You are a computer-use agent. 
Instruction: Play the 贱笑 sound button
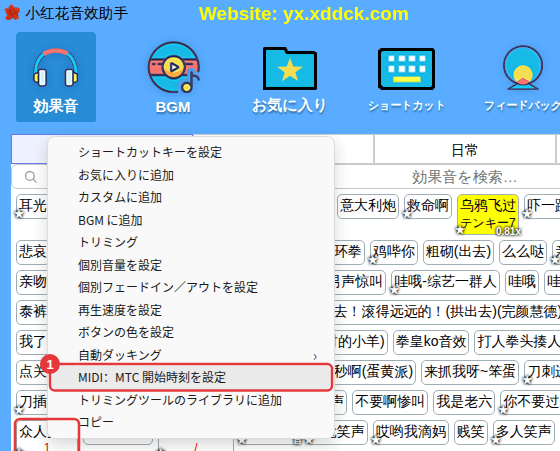click(x=471, y=432)
